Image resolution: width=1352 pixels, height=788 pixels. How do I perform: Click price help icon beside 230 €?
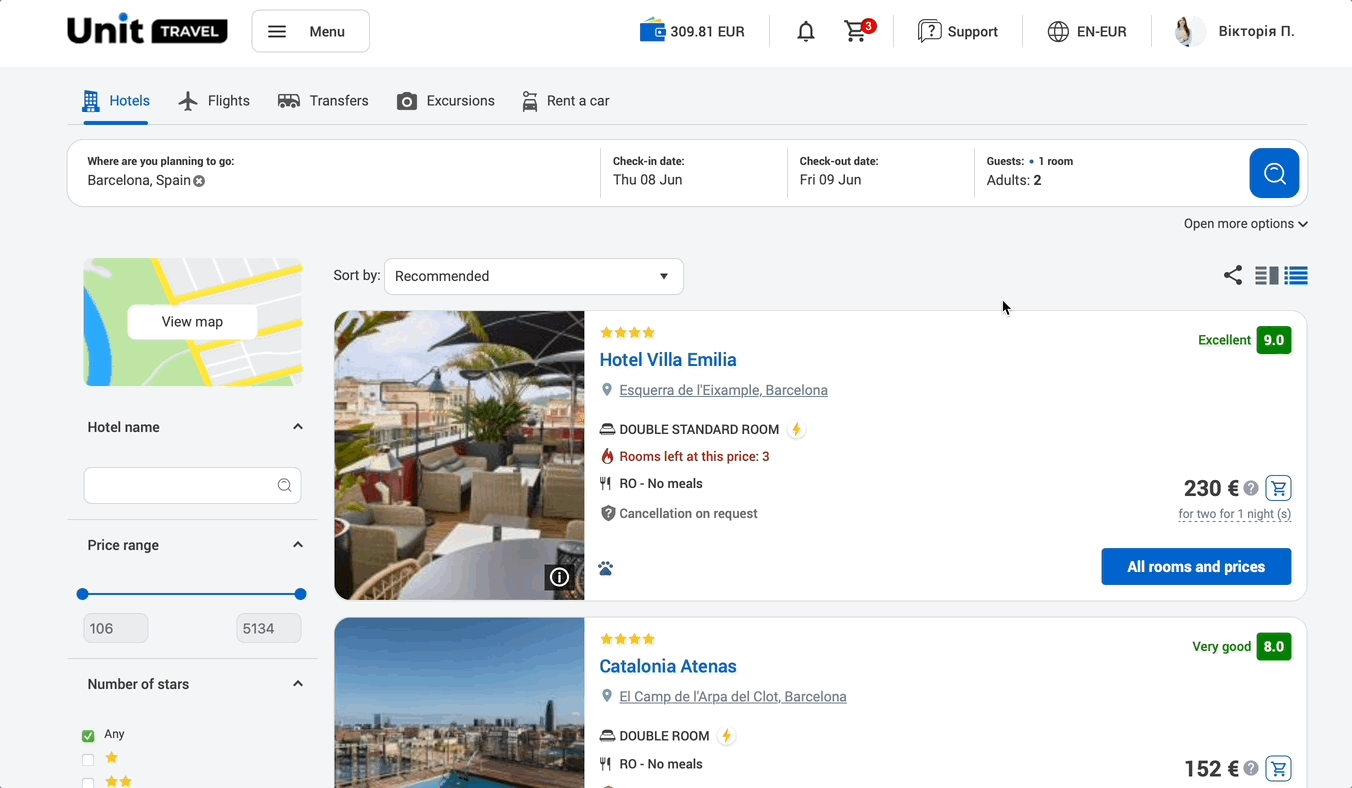pyautogui.click(x=1251, y=489)
